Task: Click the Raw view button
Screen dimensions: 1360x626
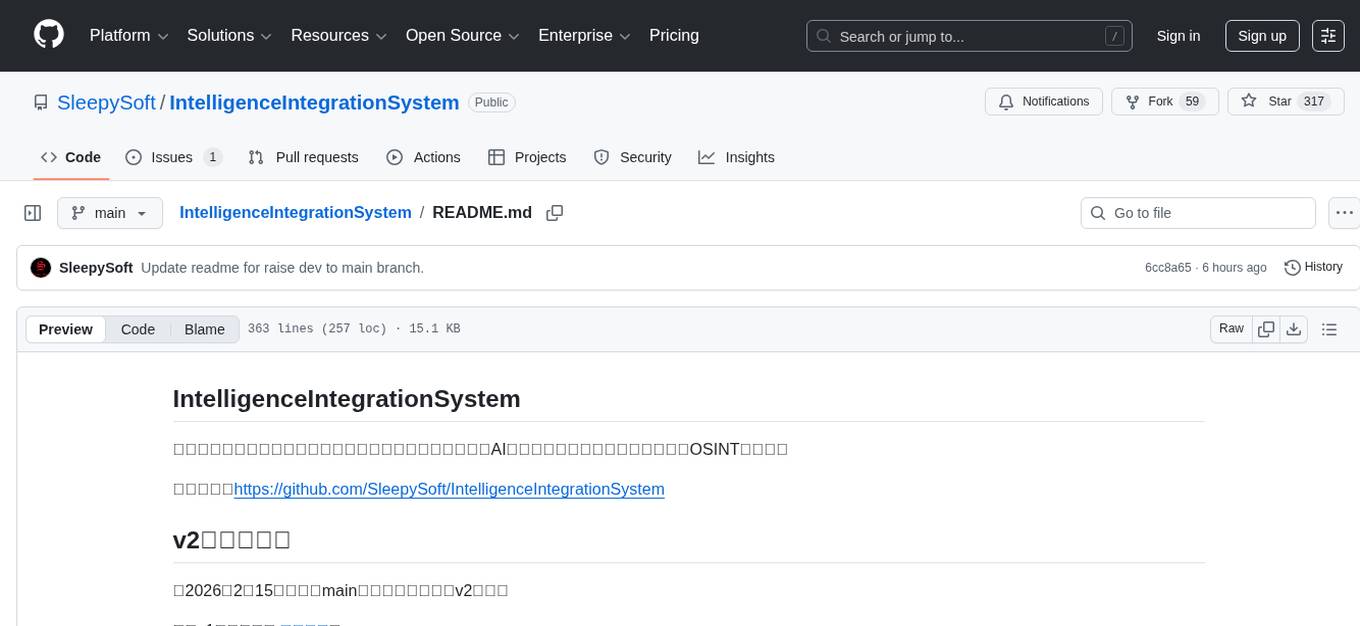Action: (x=1230, y=328)
